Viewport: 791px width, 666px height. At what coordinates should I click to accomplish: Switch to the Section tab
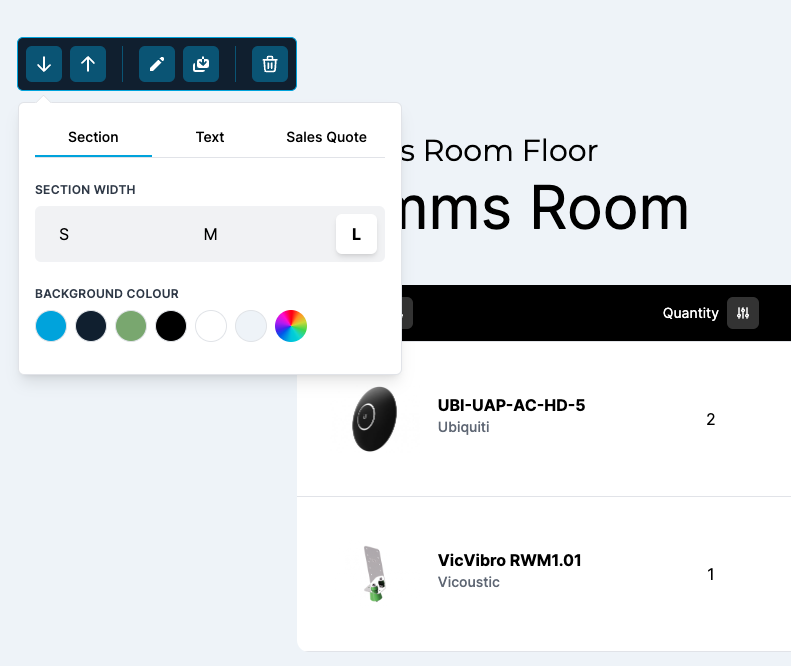(93, 137)
